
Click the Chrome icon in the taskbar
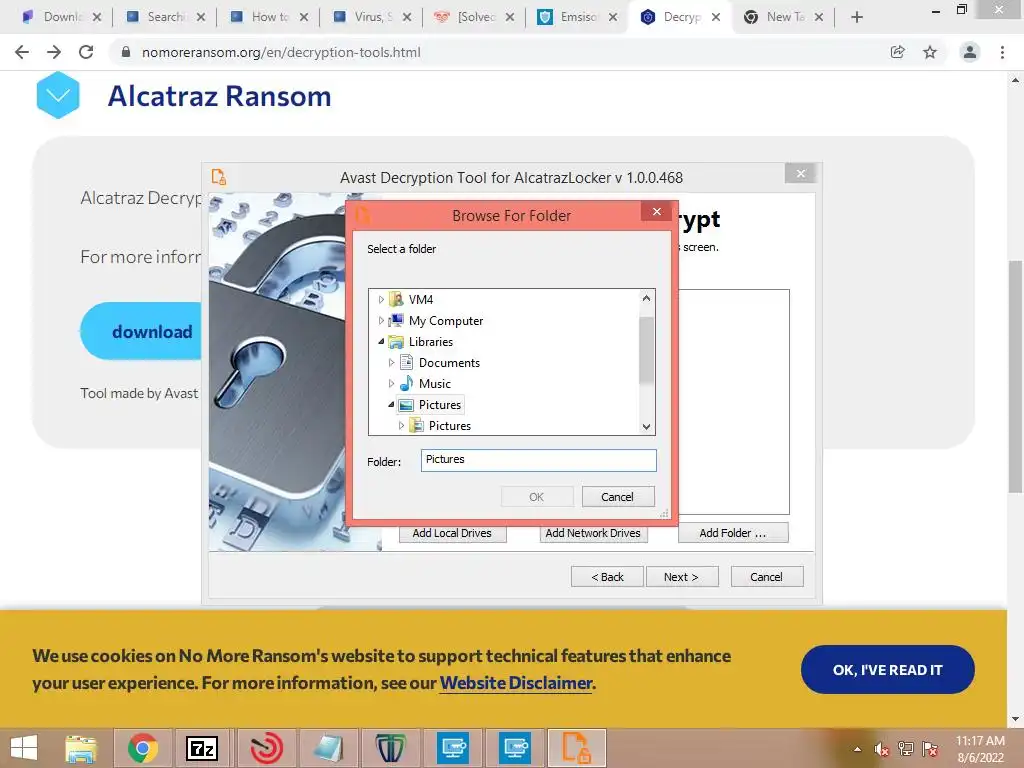(142, 748)
